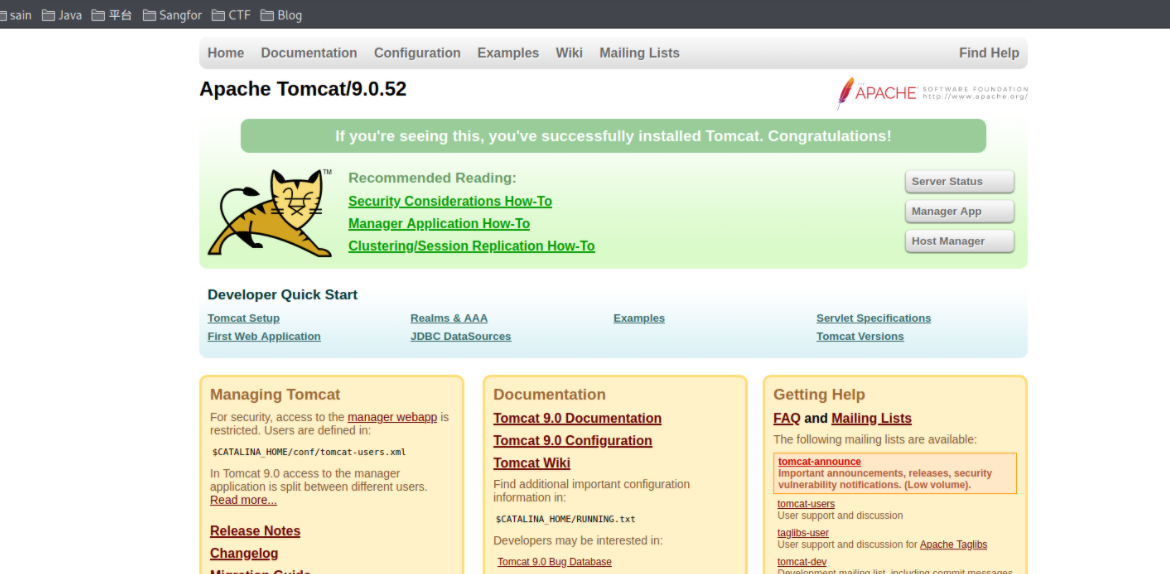Click the Developer Quick Start heading
The width and height of the screenshot is (1170, 574).
[x=282, y=295]
